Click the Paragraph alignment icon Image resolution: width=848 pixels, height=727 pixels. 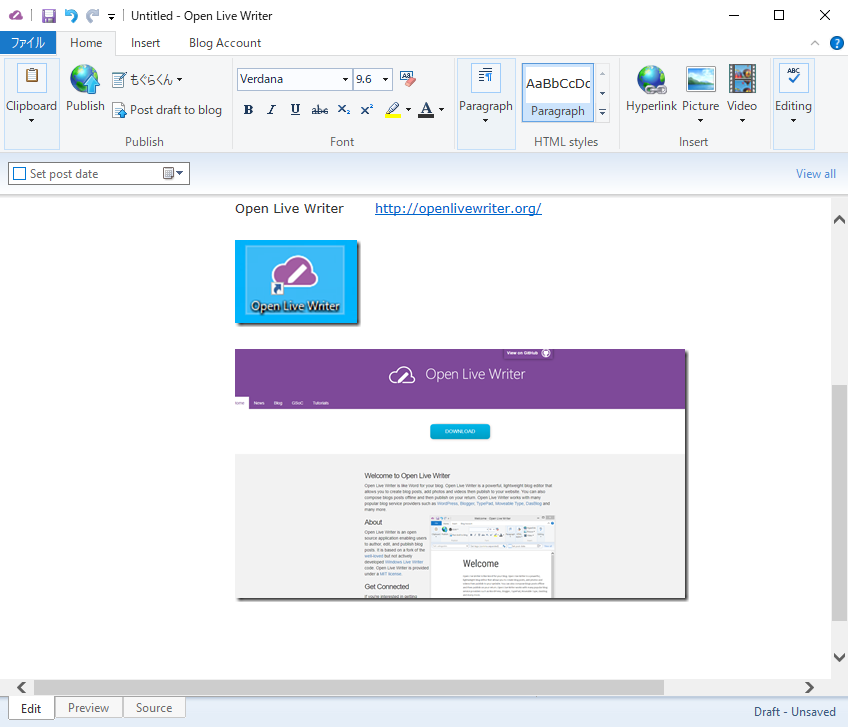(486, 77)
